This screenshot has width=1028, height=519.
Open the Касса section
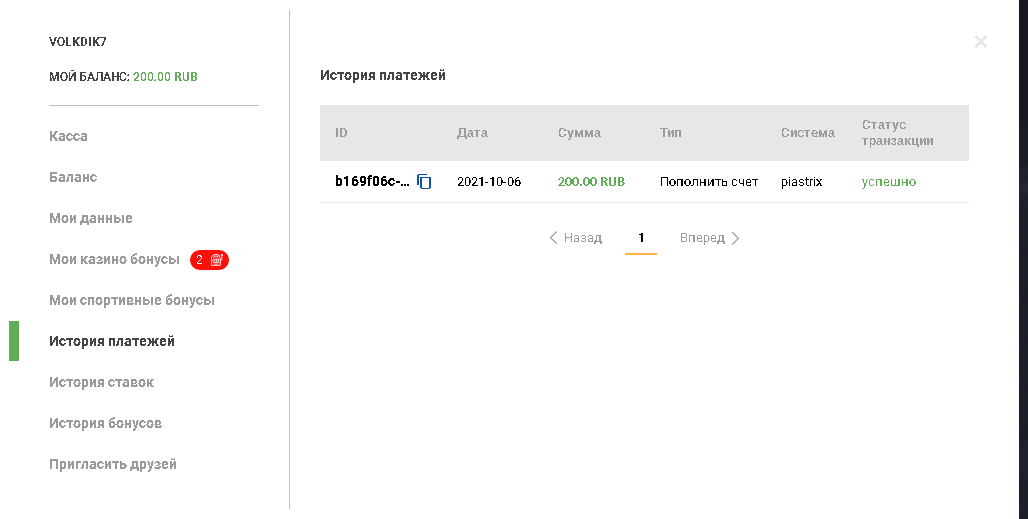tap(68, 136)
